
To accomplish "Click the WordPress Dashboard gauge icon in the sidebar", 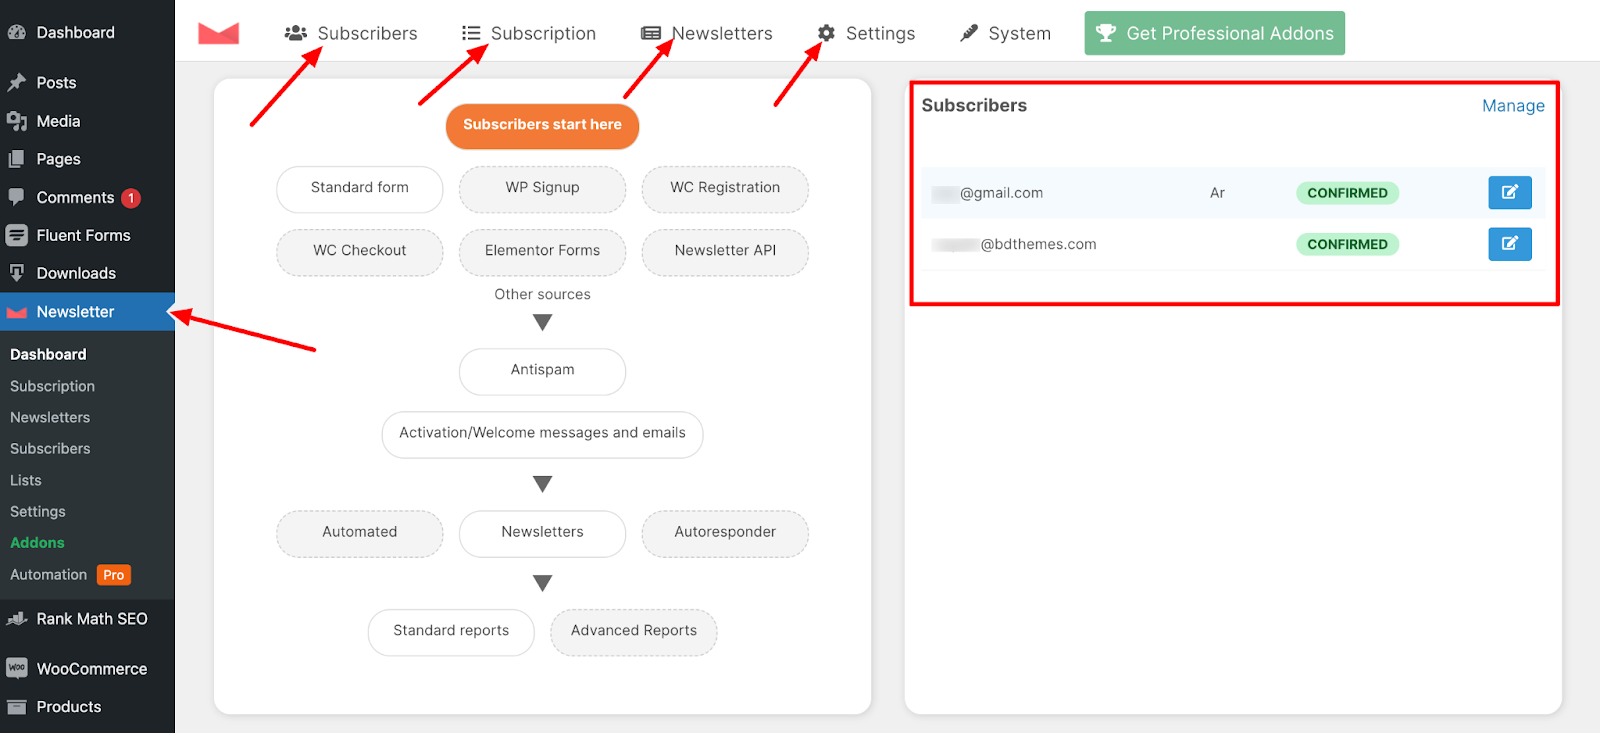I will (17, 32).
